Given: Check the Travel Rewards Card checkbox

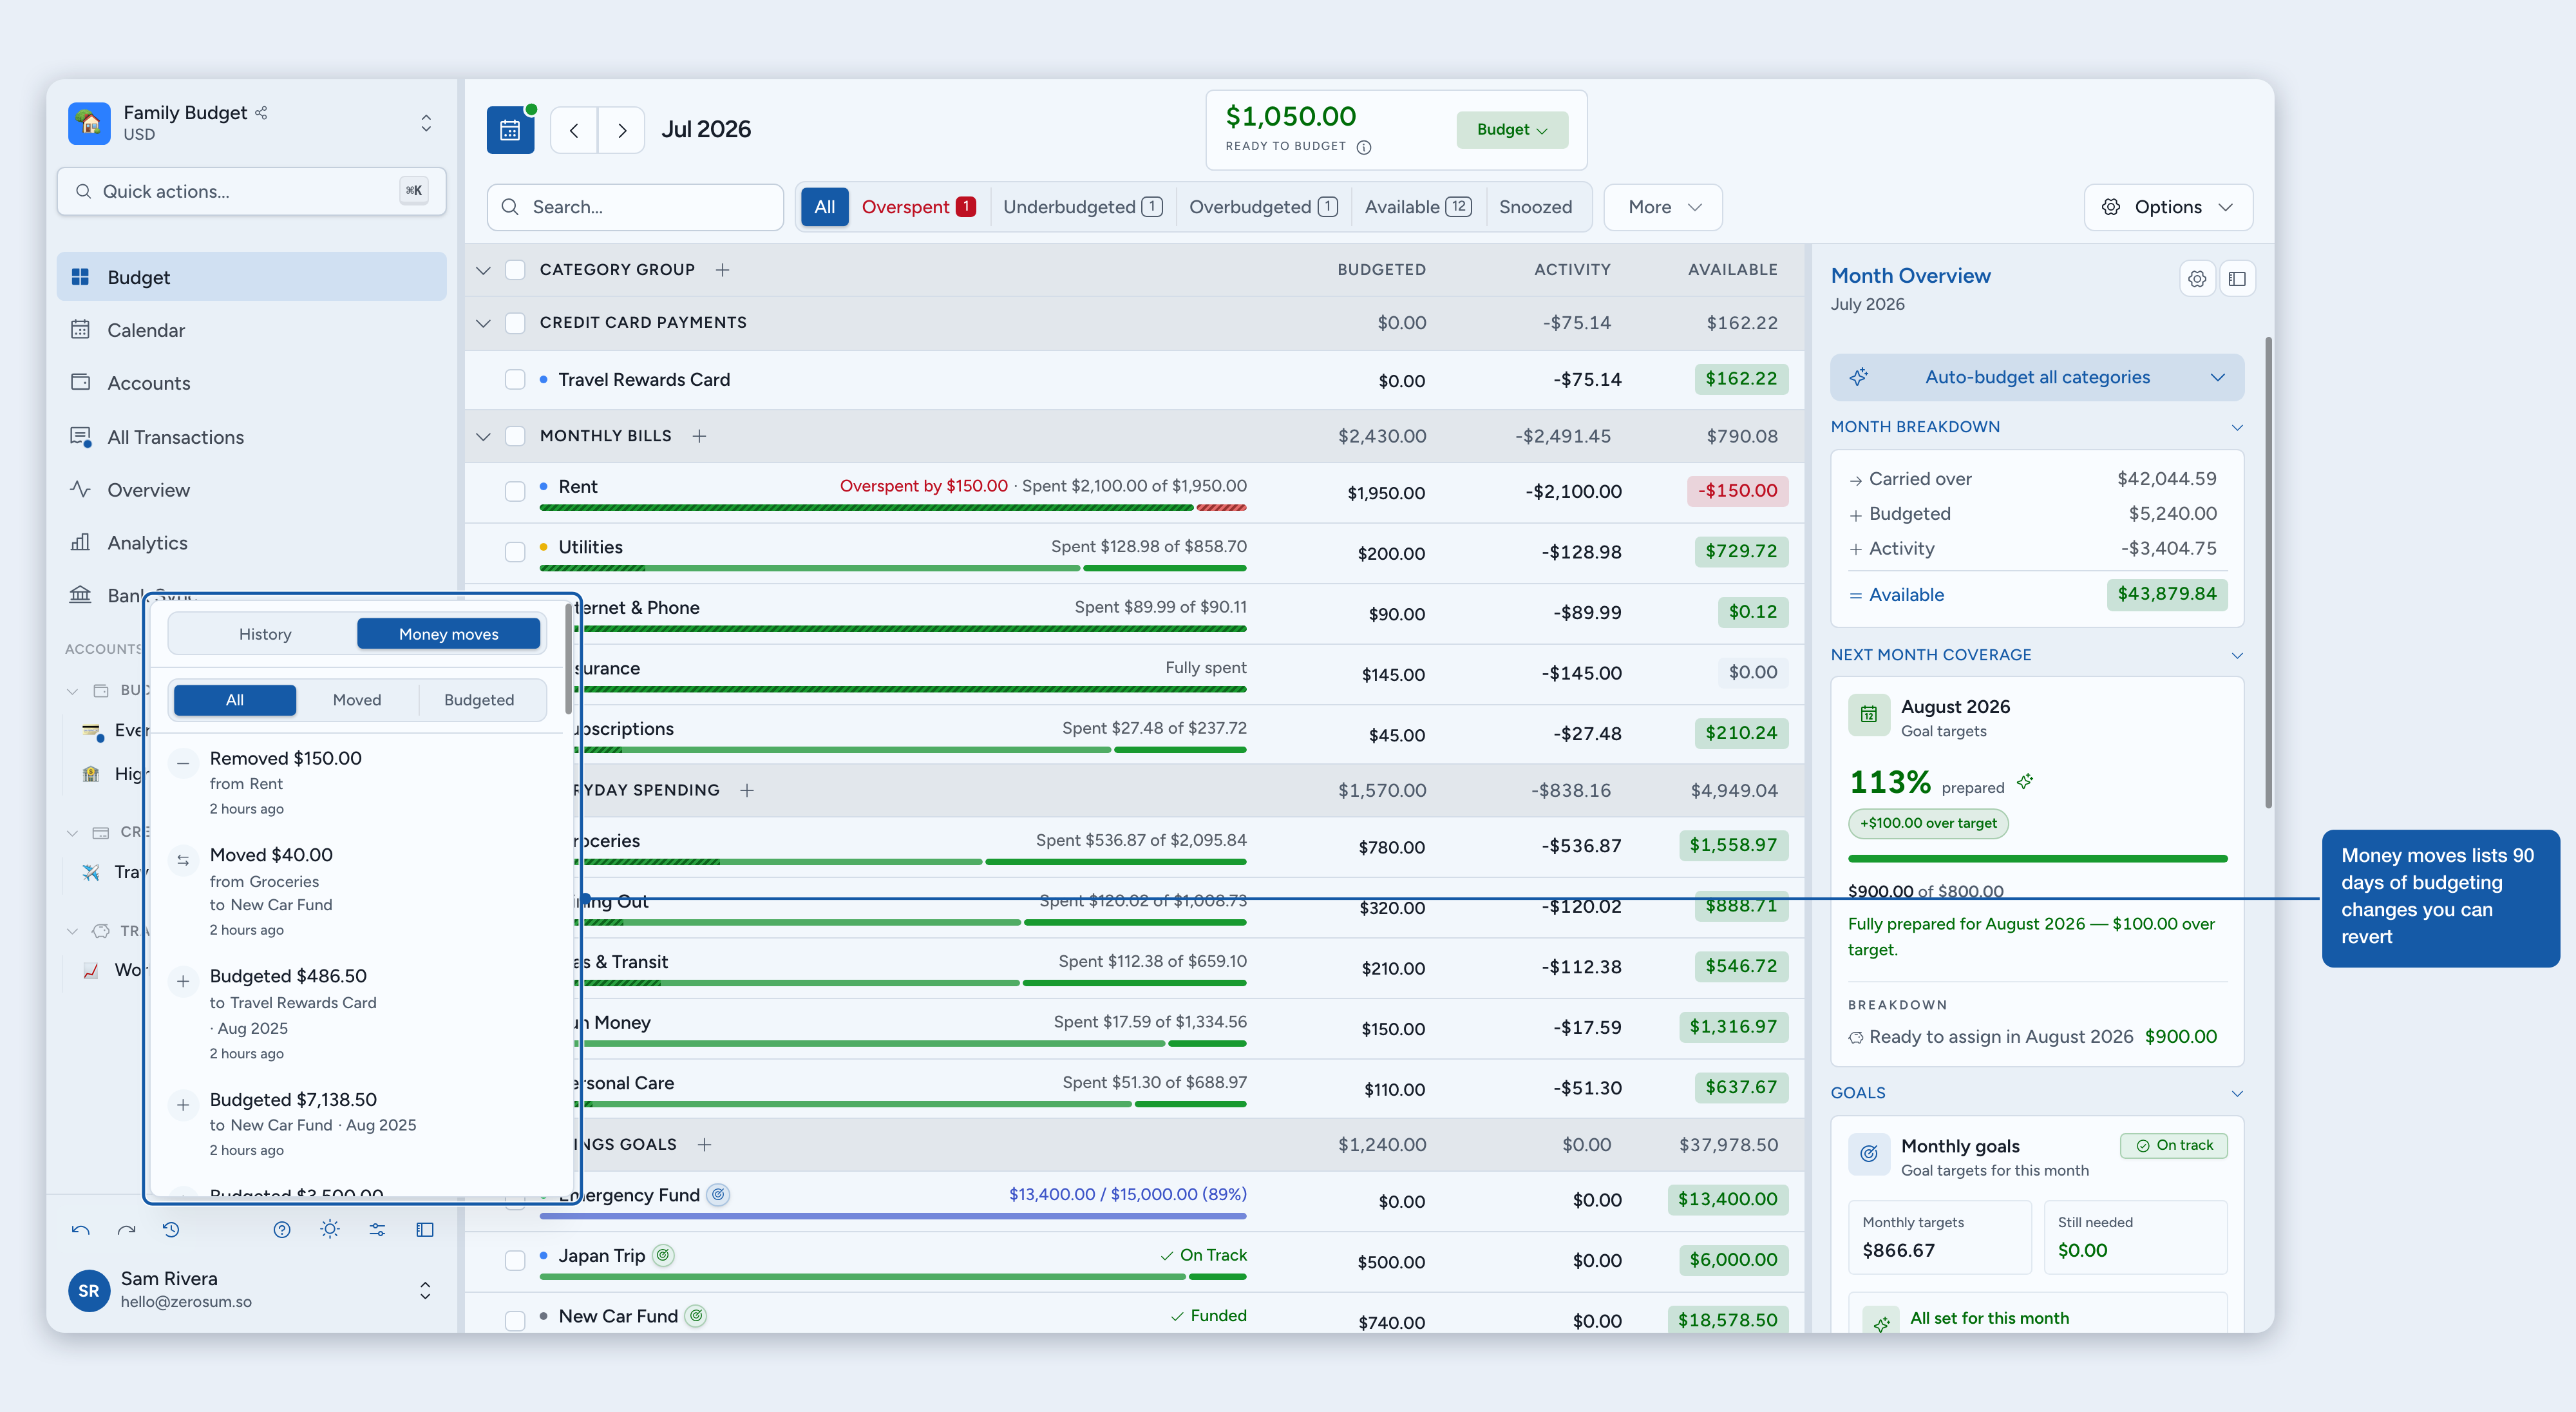Looking at the screenshot, I should tap(515, 380).
